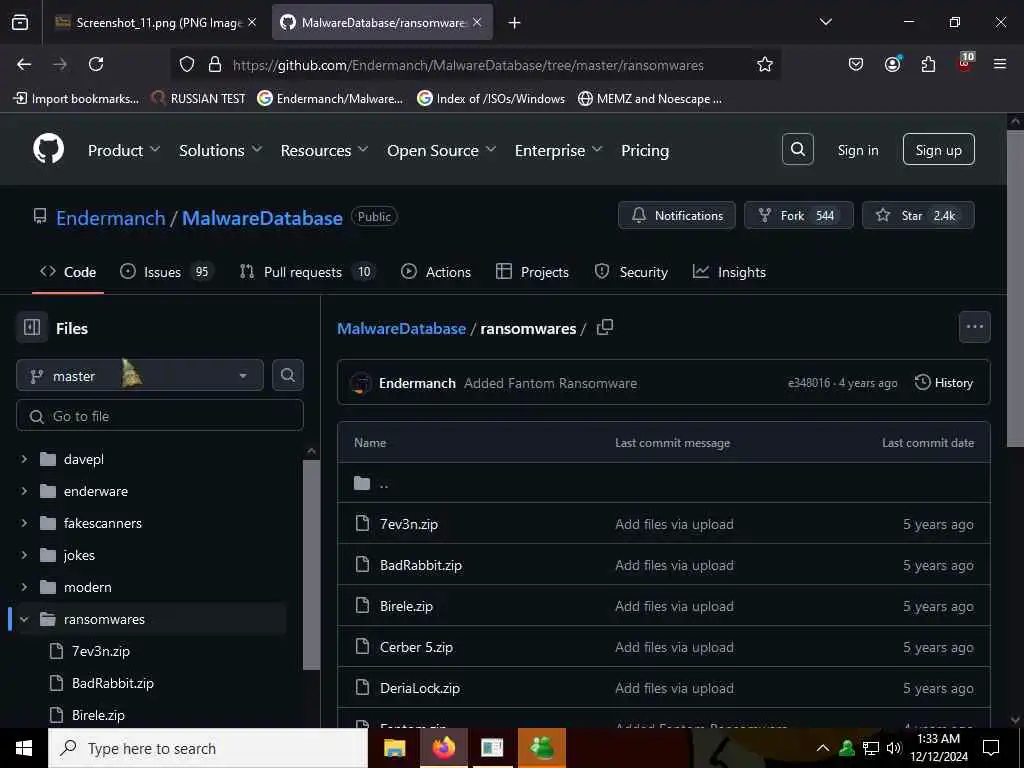List all tabs dropdown arrow
The width and height of the screenshot is (1024, 768).
click(x=825, y=22)
